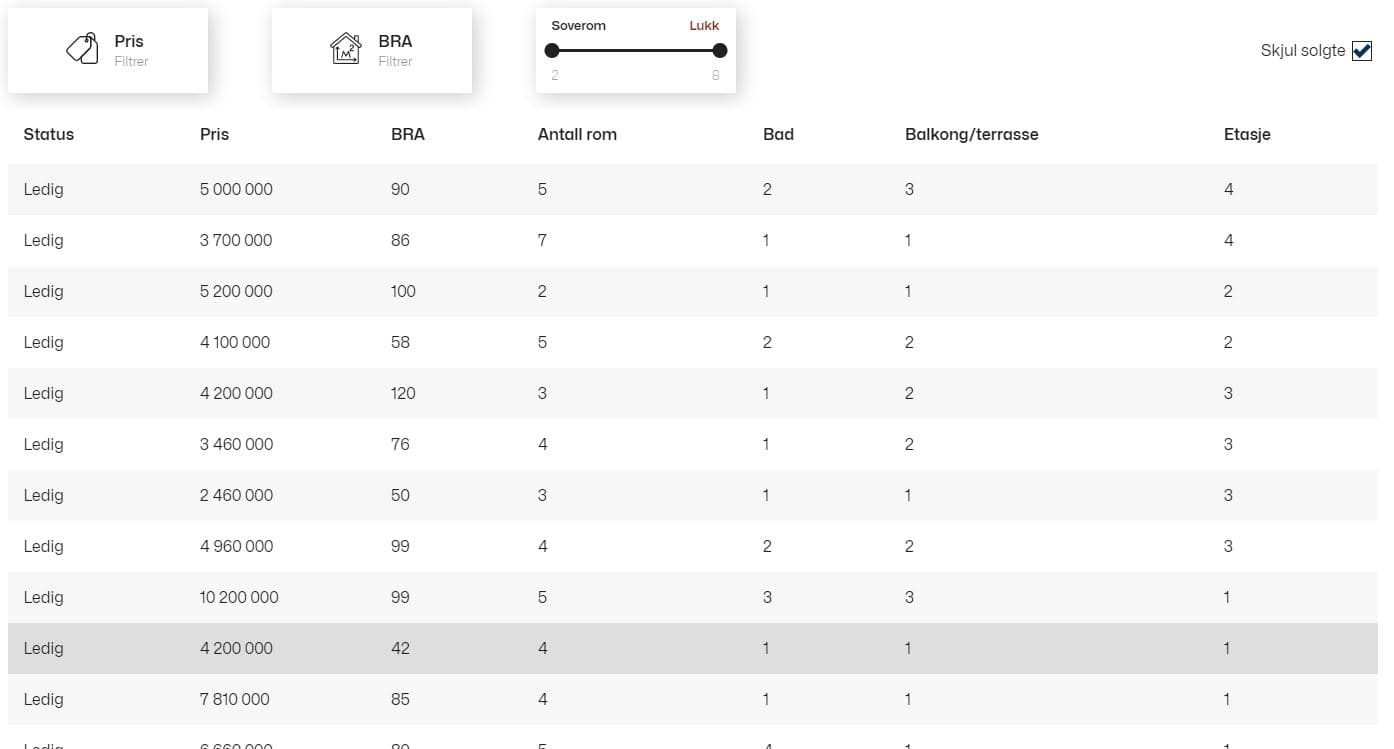Sort by the Balkong/terrasse column header

(x=971, y=134)
